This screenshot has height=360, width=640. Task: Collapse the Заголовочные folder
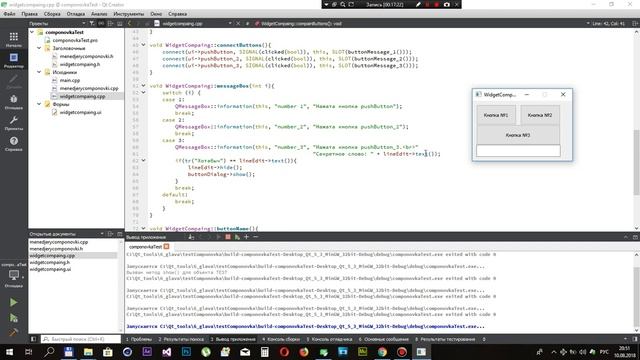point(39,48)
